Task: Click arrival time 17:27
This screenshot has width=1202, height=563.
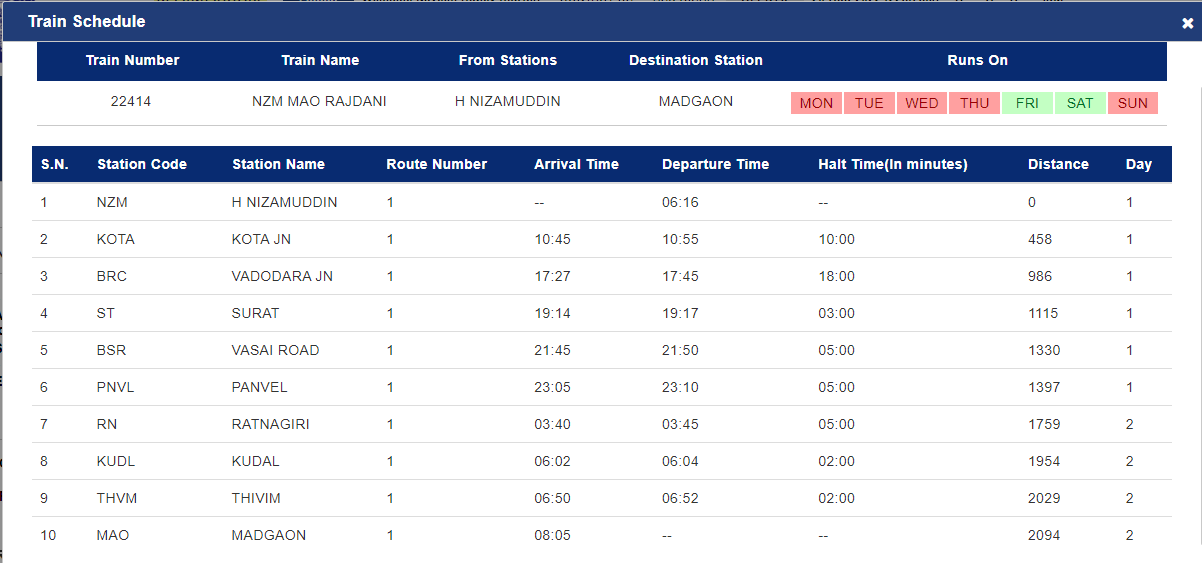Action: pos(552,276)
